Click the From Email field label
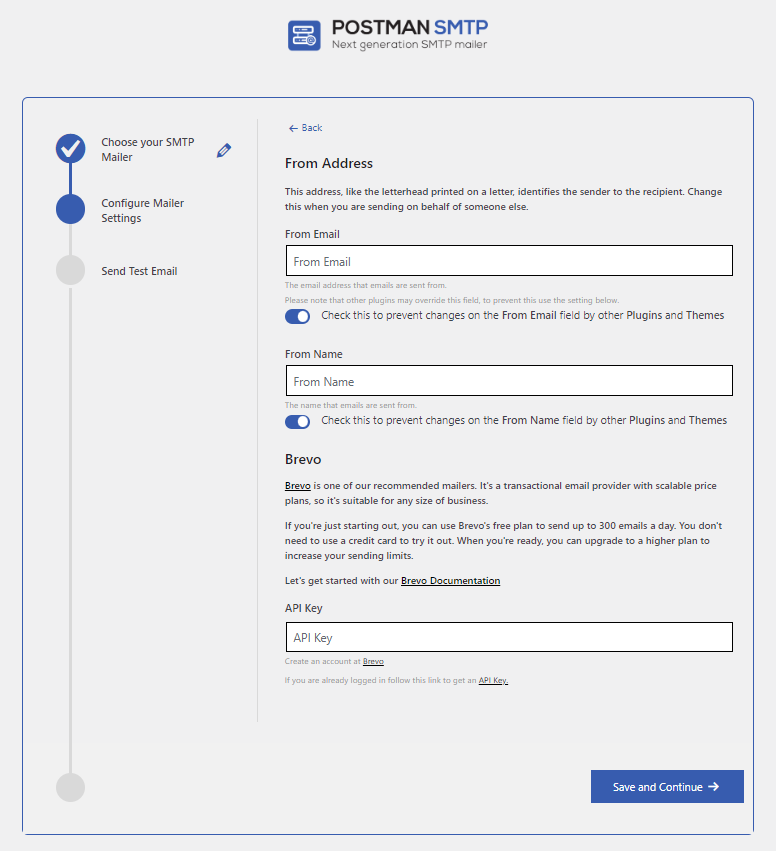Screen dimensions: 776x851 pos(312,234)
